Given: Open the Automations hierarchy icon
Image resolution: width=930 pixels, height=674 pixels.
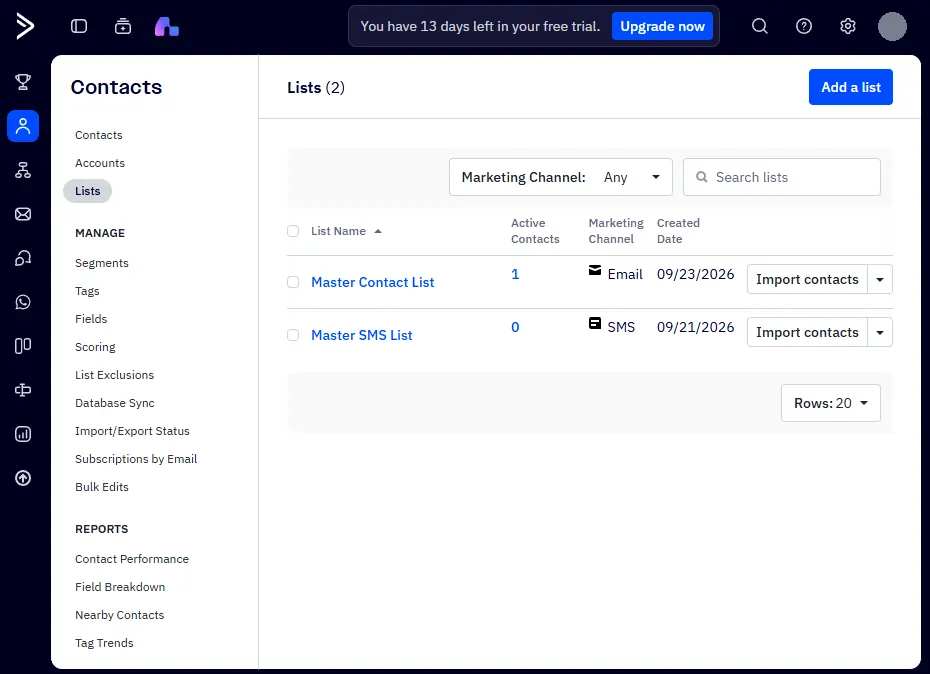Looking at the screenshot, I should tap(23, 170).
